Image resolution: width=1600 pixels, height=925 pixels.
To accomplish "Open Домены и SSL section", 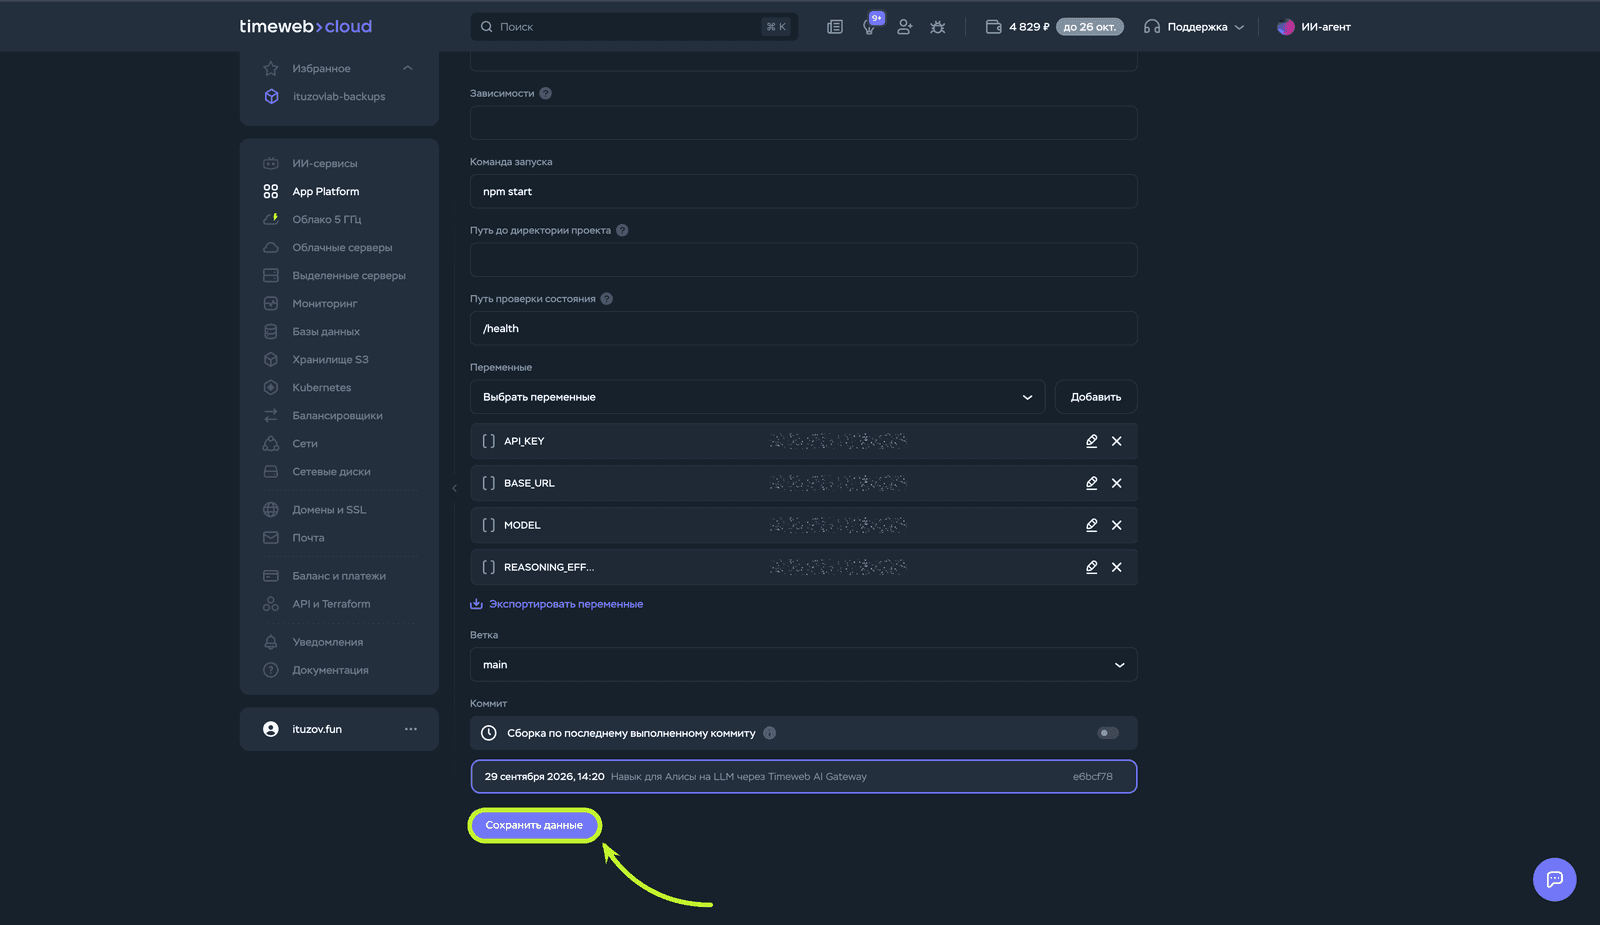I will (x=329, y=510).
